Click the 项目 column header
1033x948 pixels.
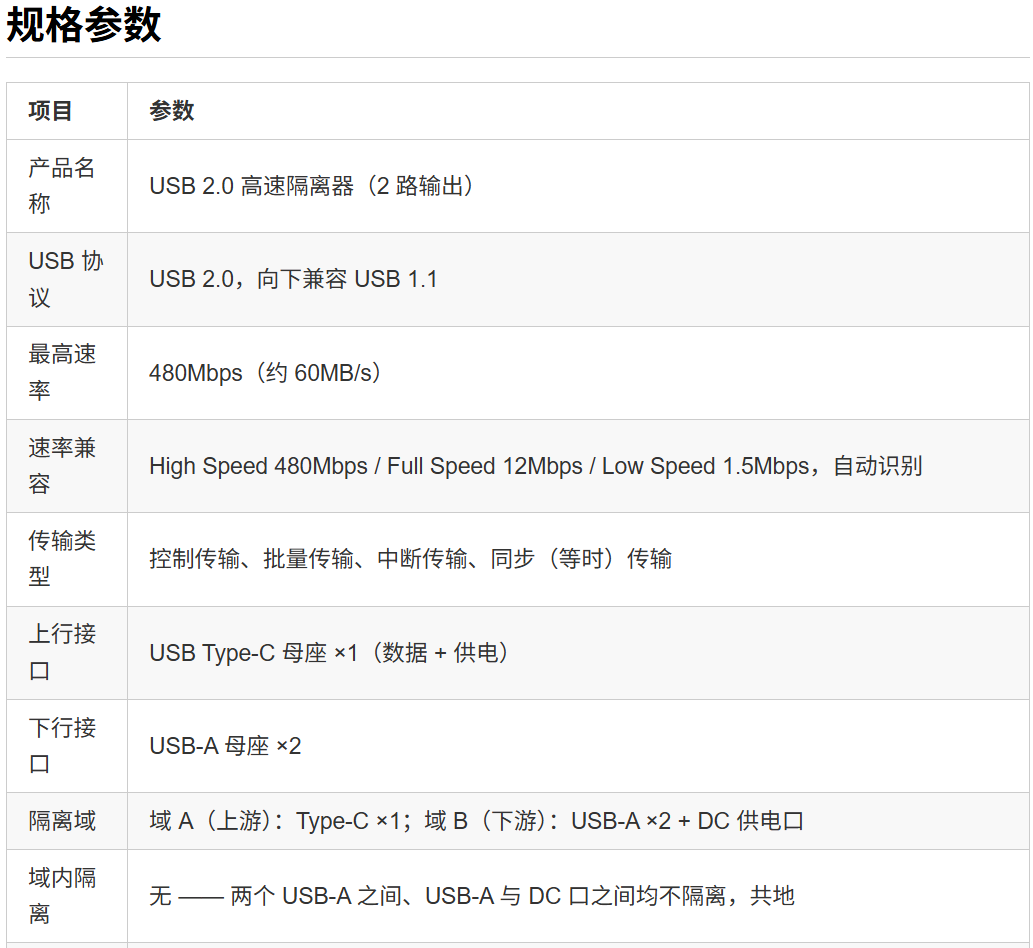(x=50, y=111)
